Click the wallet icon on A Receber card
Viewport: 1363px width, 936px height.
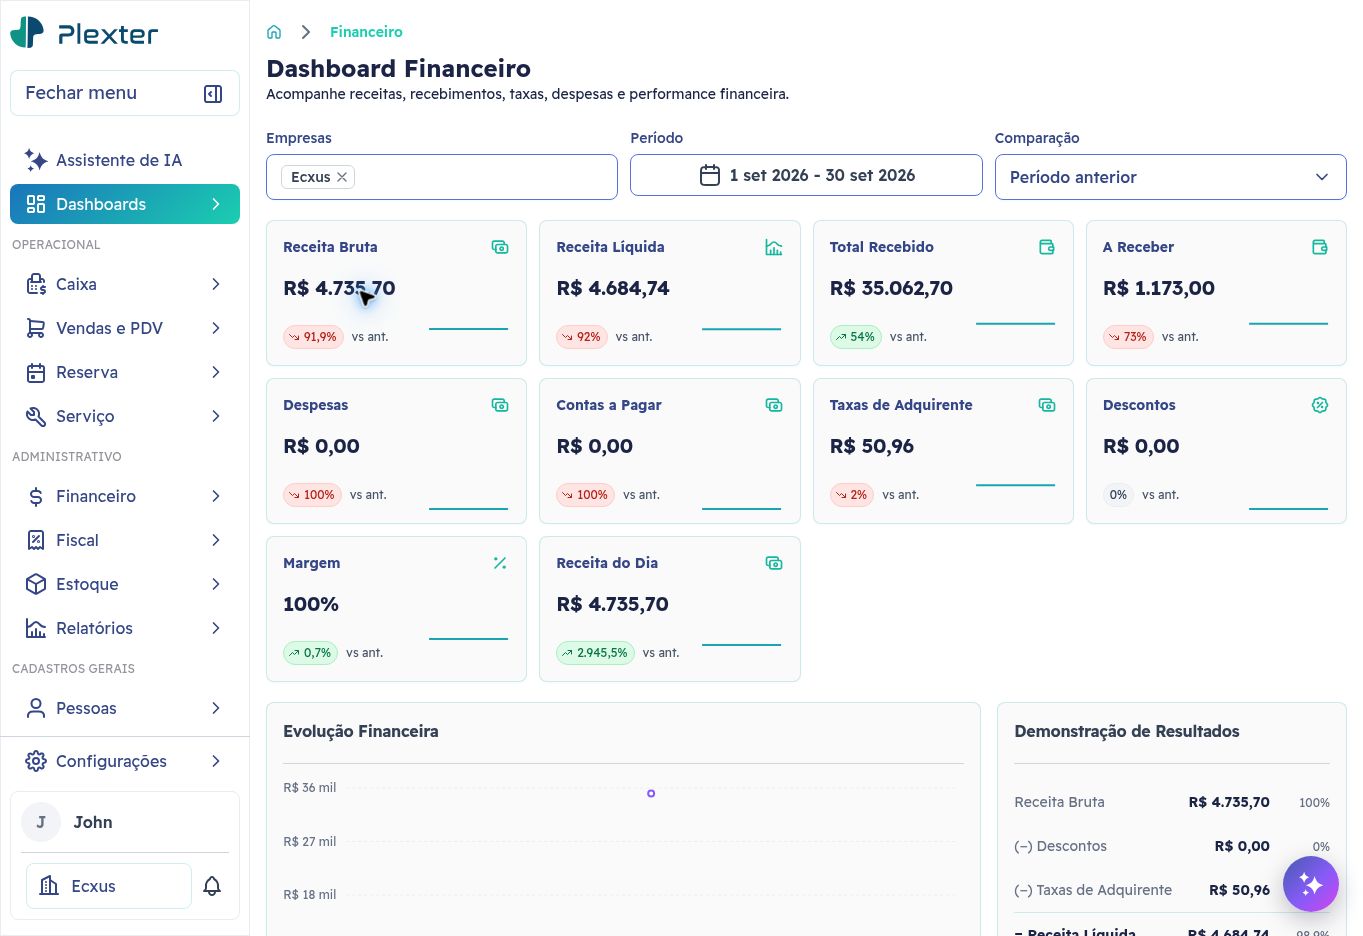[1320, 247]
